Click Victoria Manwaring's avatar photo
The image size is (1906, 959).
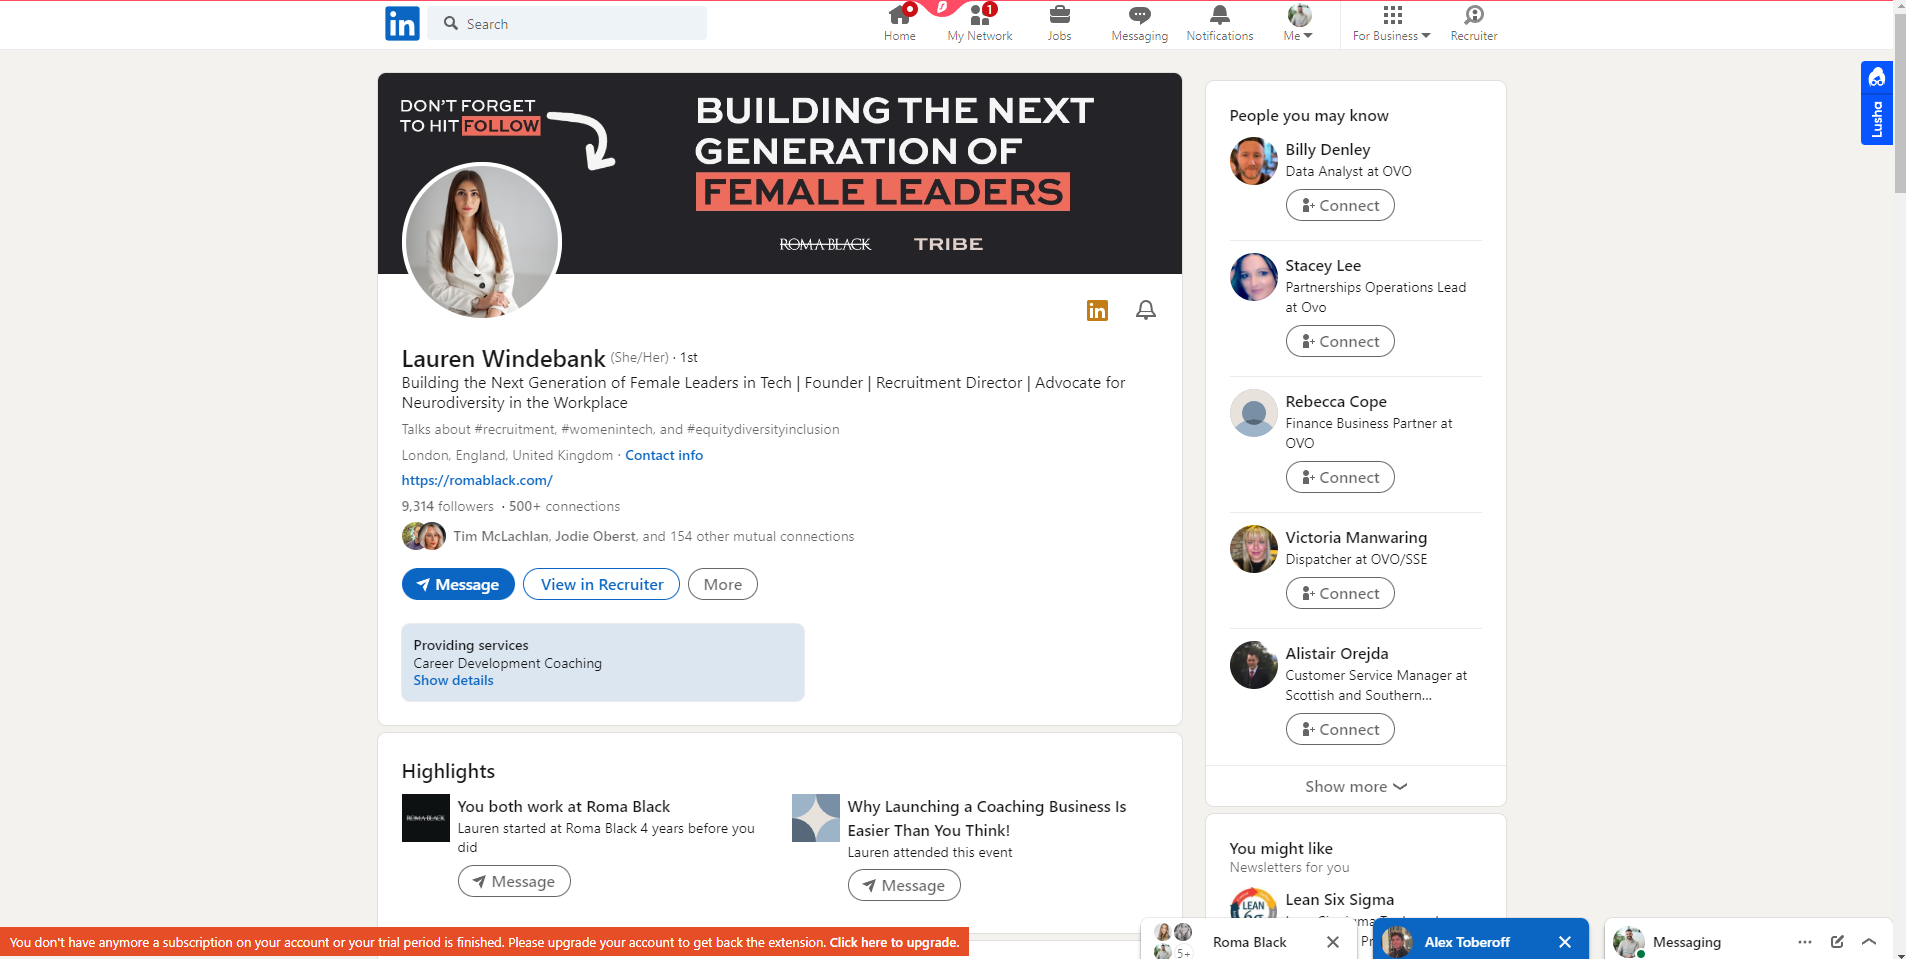[x=1254, y=549]
